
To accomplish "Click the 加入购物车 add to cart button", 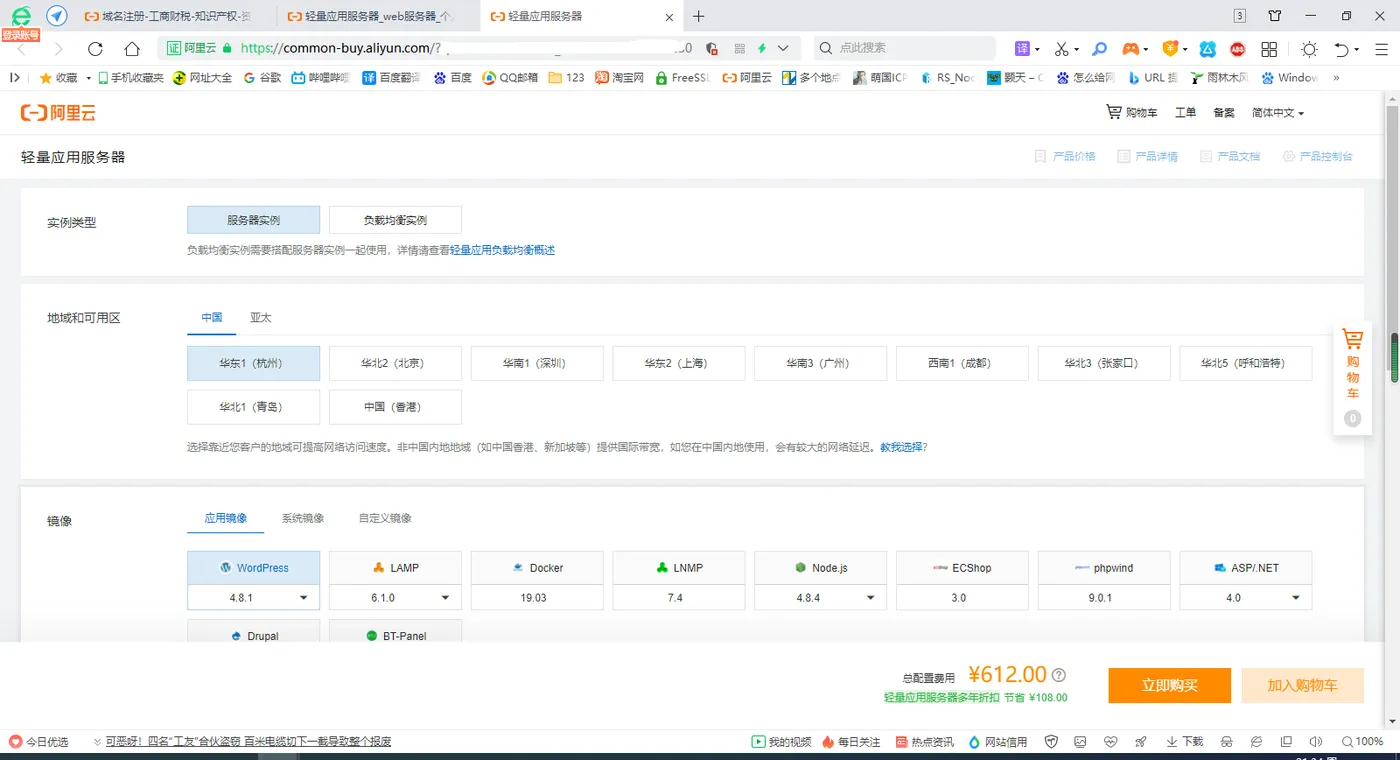I will pyautogui.click(x=1302, y=686).
